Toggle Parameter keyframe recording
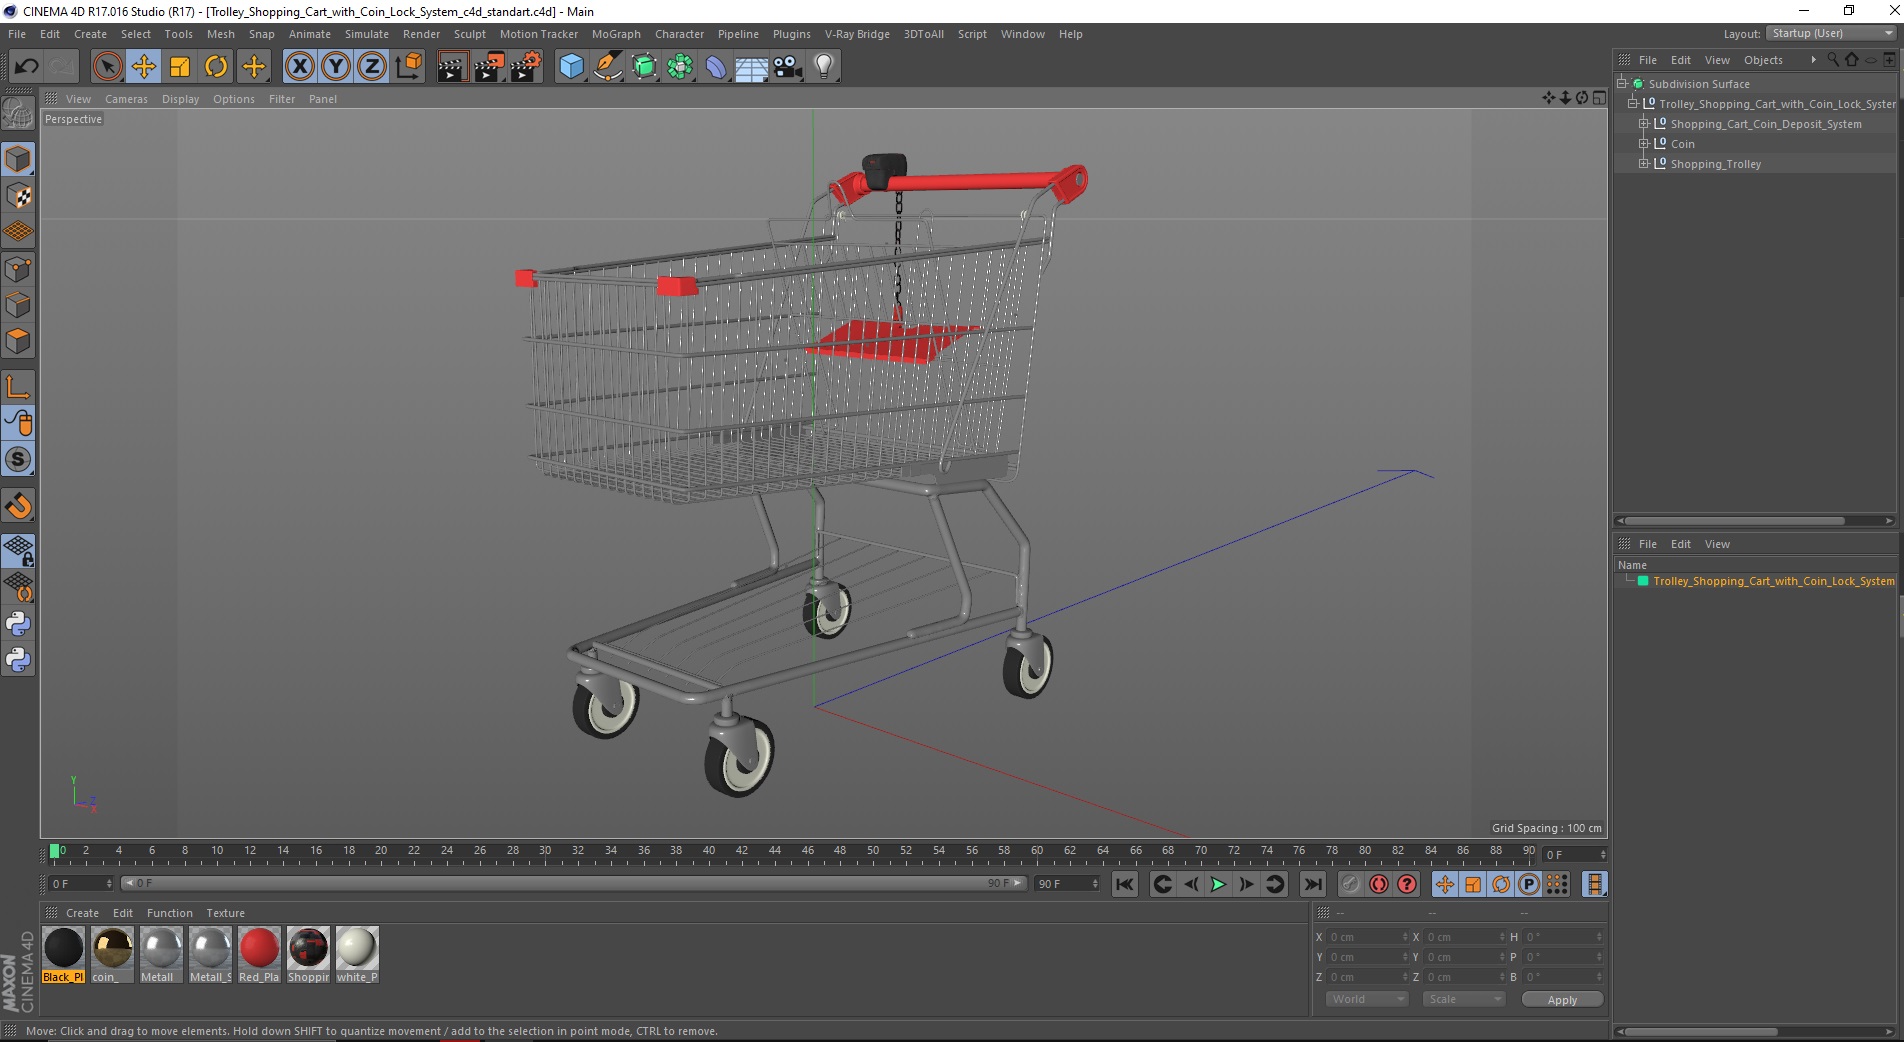Image resolution: width=1904 pixels, height=1042 pixels. (x=1529, y=884)
